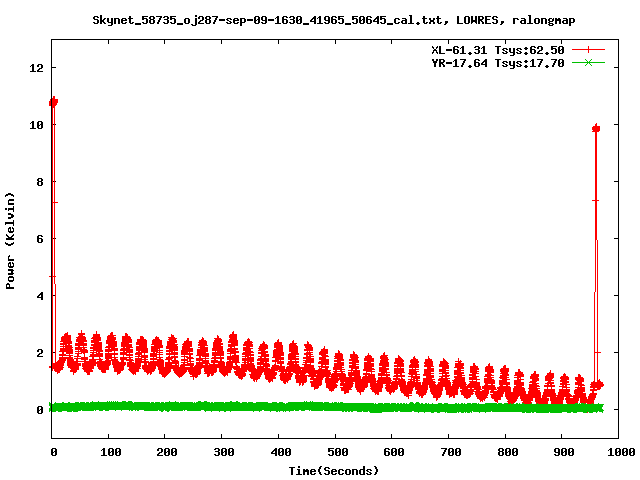Click the red calibration spike peak near time 0
This screenshot has height=480, width=640.
click(x=53, y=102)
